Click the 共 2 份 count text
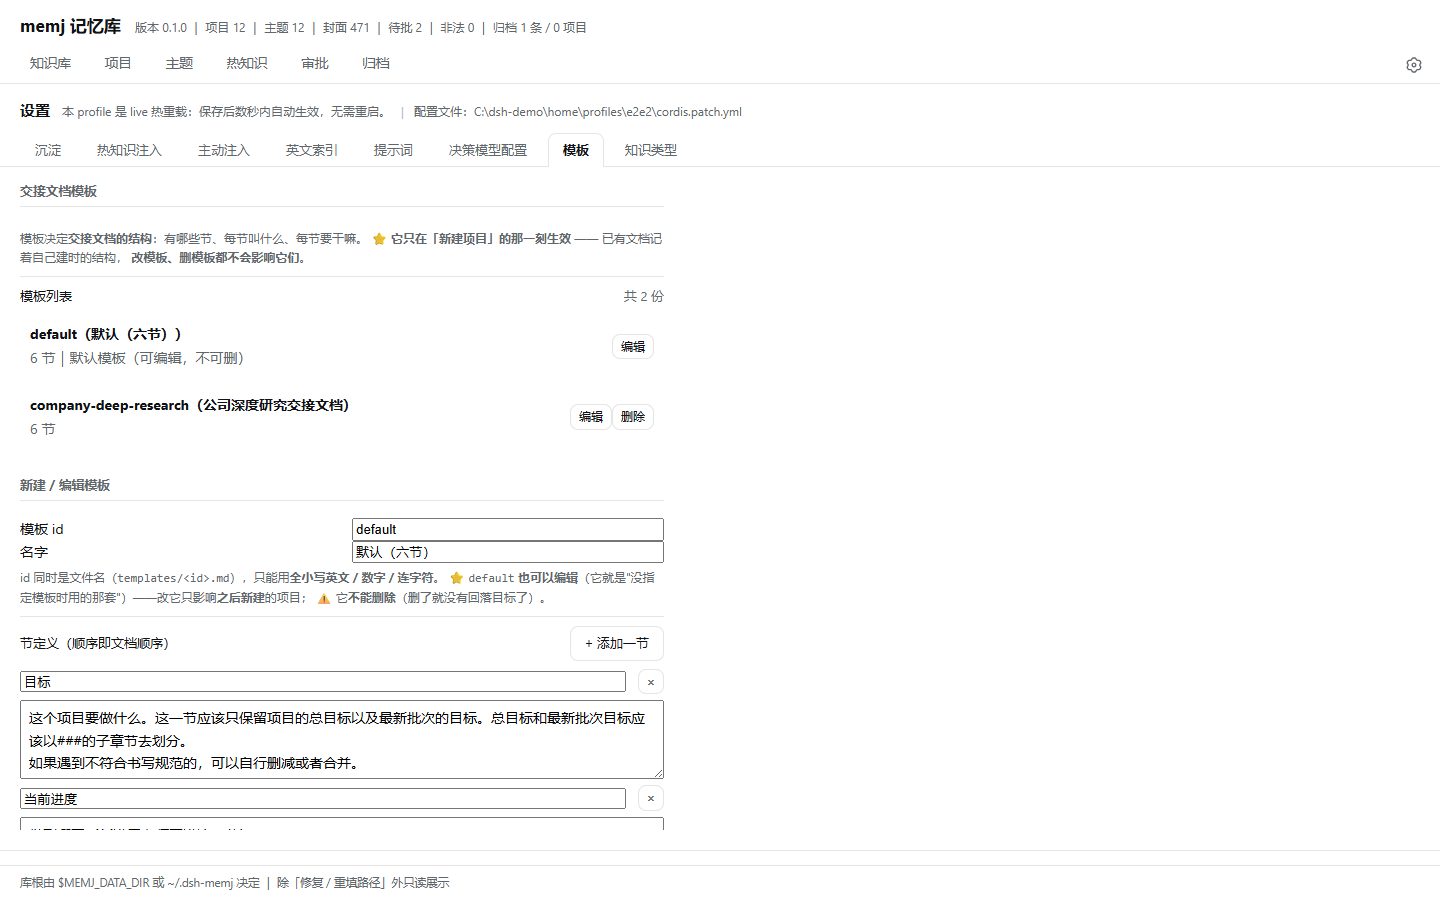This screenshot has width=1440, height=900. (643, 296)
